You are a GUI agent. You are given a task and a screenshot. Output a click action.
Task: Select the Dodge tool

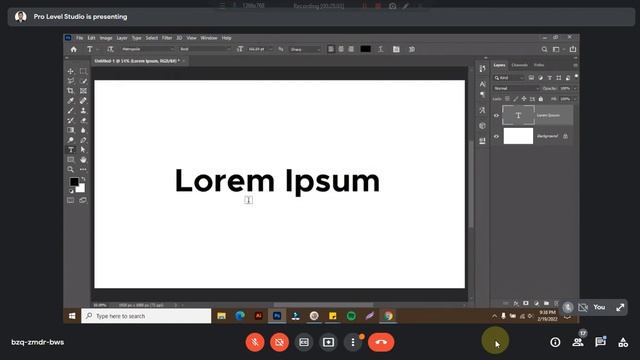coord(71,140)
